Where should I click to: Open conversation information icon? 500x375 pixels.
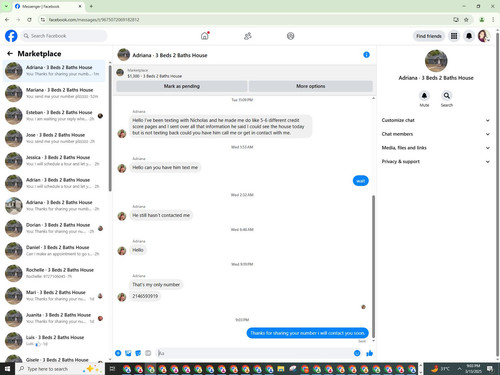click(x=366, y=55)
